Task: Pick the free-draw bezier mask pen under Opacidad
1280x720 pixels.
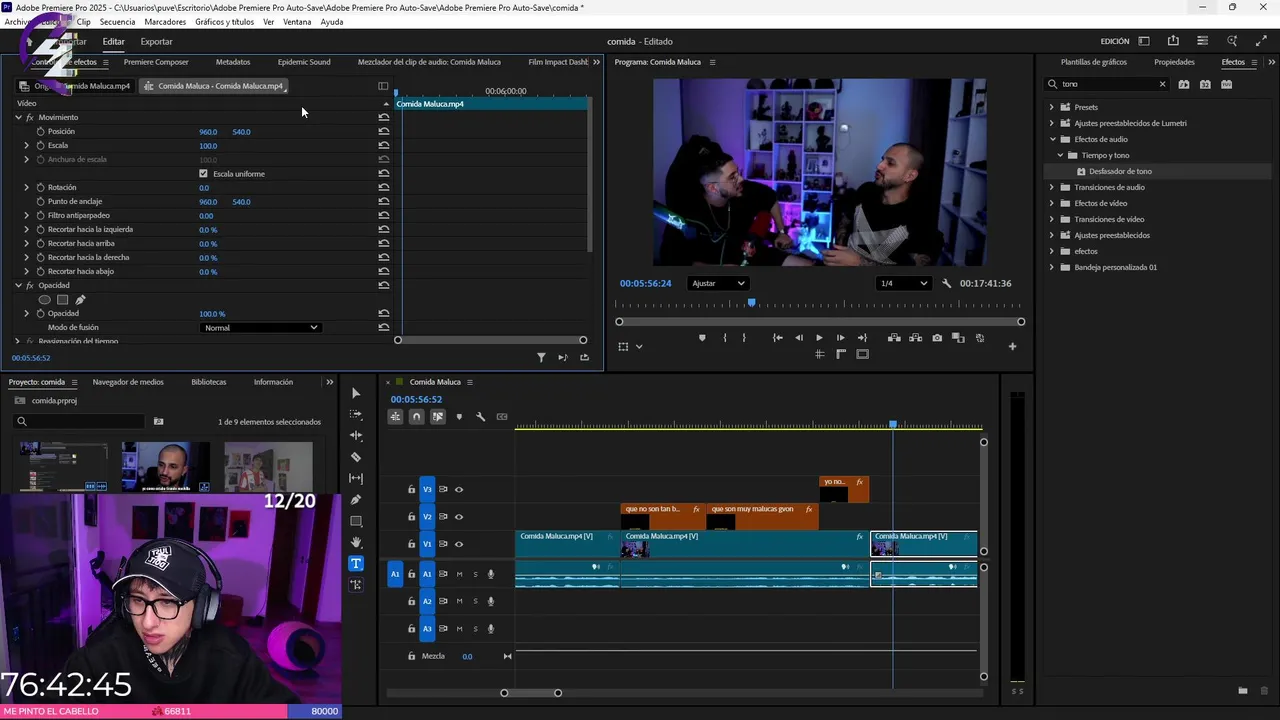Action: (x=80, y=299)
